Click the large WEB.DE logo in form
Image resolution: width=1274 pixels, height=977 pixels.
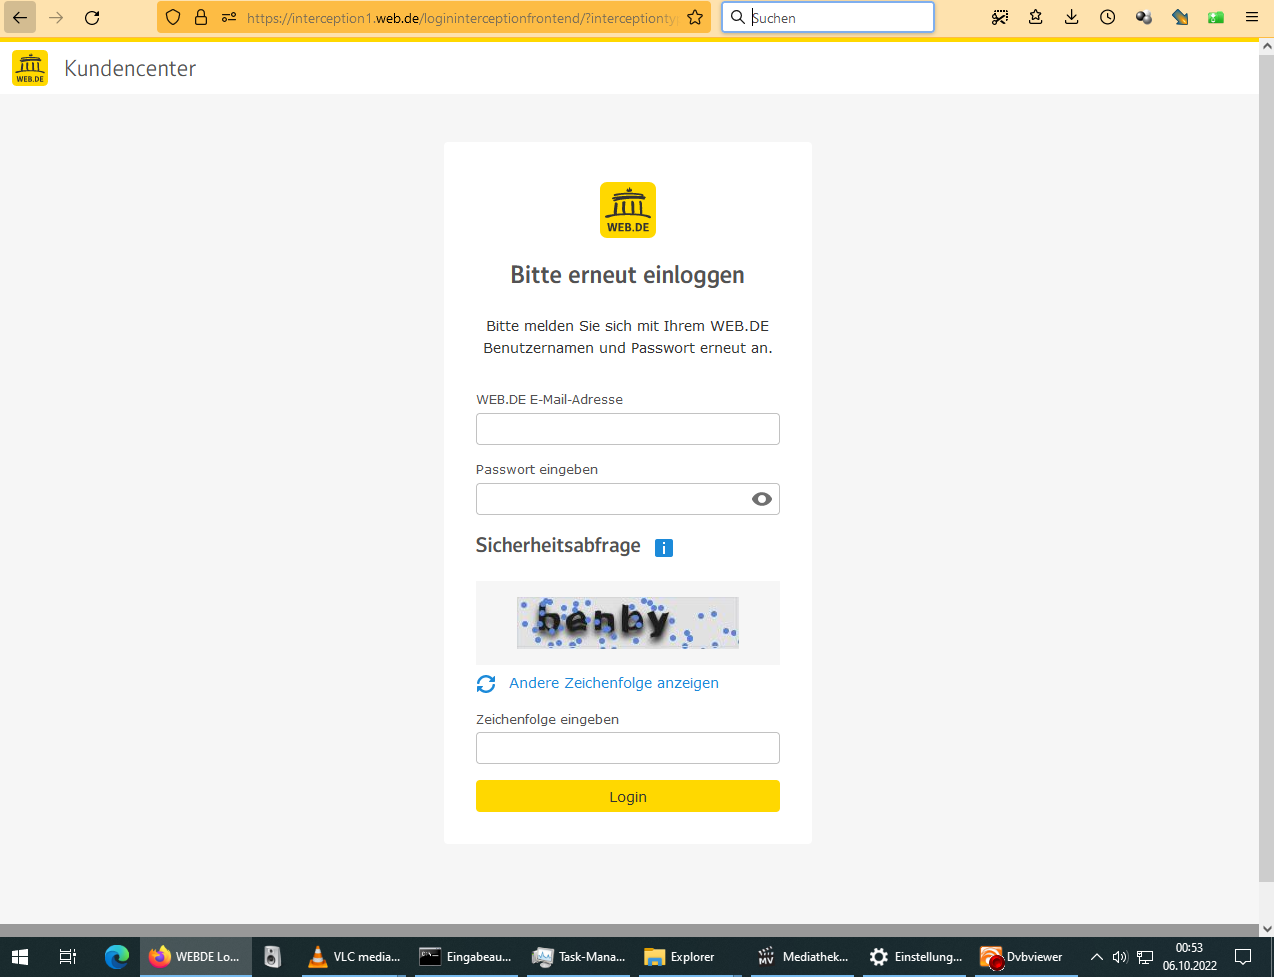[628, 210]
